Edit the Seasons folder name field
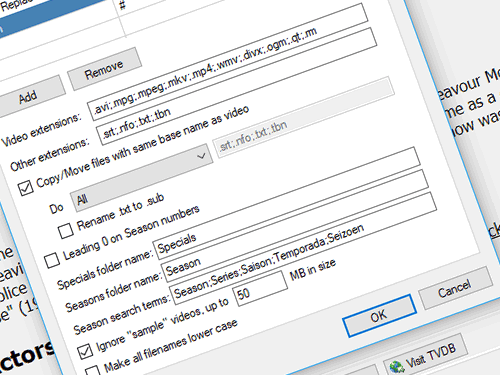The width and height of the screenshot is (500, 375). click(x=295, y=225)
